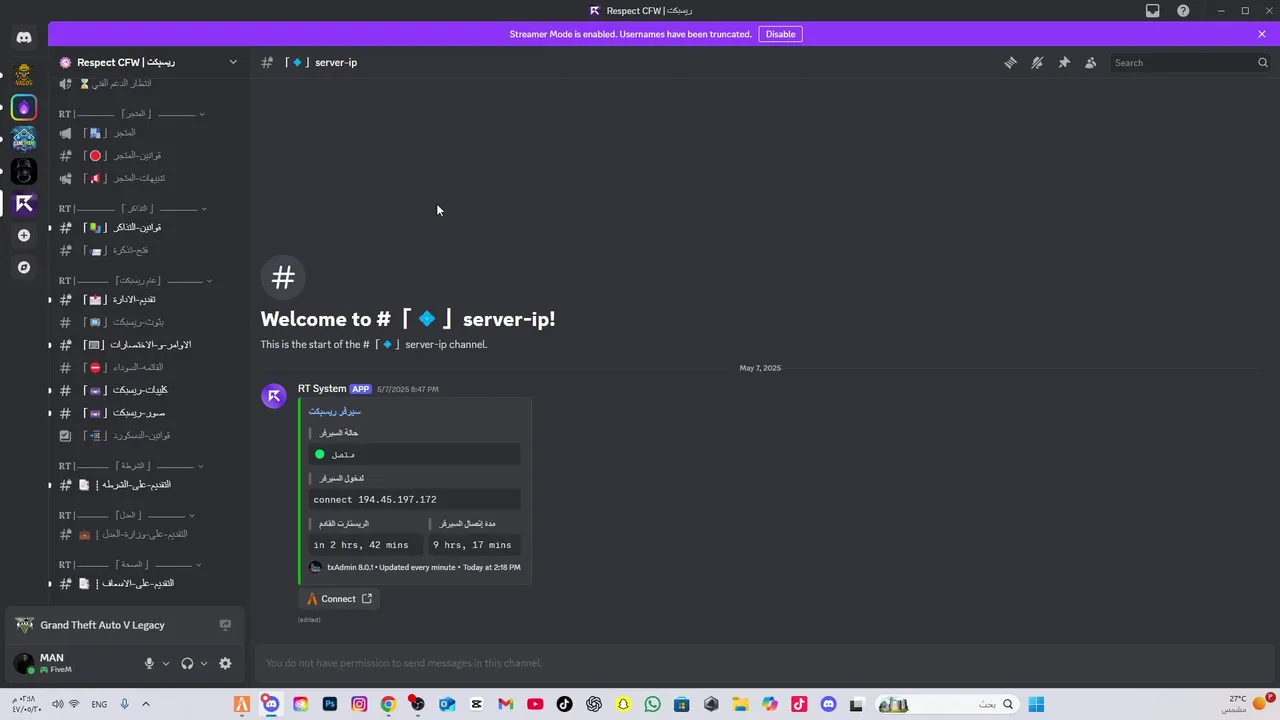Open the black padlock server icon
This screenshot has height=720, width=1280.
(x=24, y=171)
